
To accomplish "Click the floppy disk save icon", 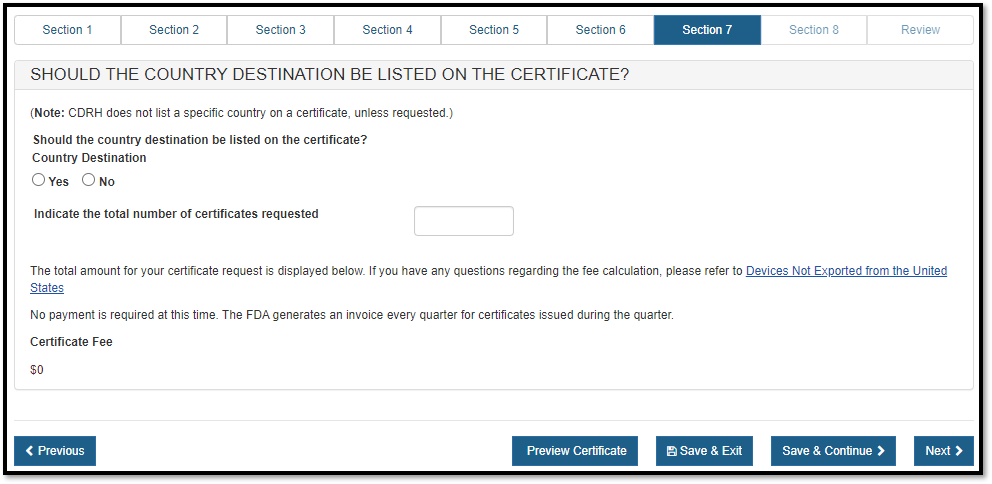I will tap(671, 451).
